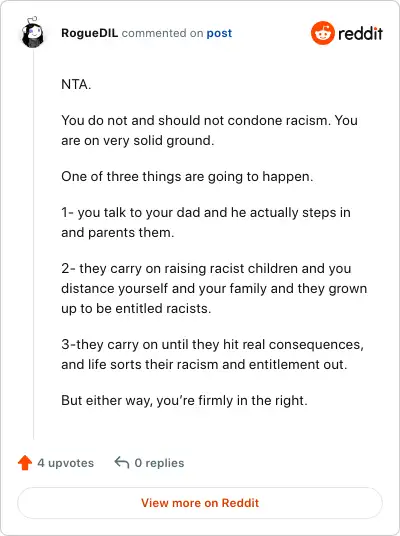Click the paragraph starting '1- you talk'
The width and height of the screenshot is (400, 536).
[206, 223]
